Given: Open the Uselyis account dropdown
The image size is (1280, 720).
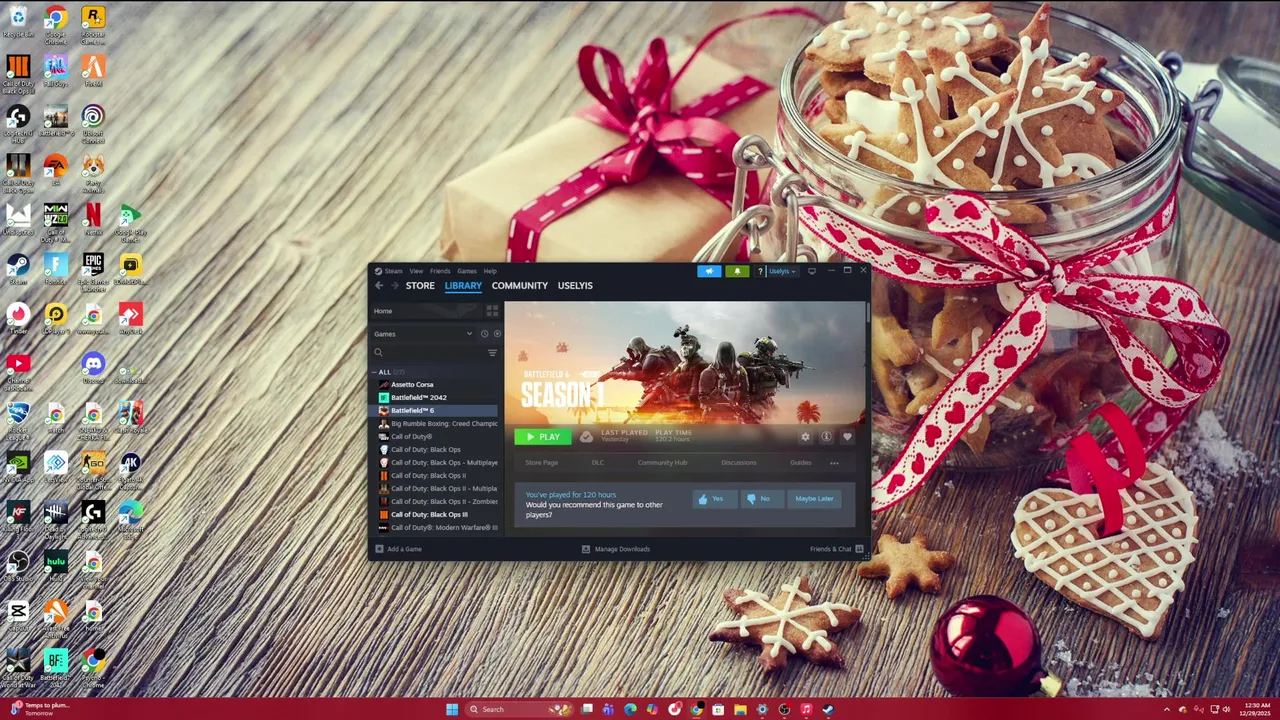Looking at the screenshot, I should tap(782, 271).
